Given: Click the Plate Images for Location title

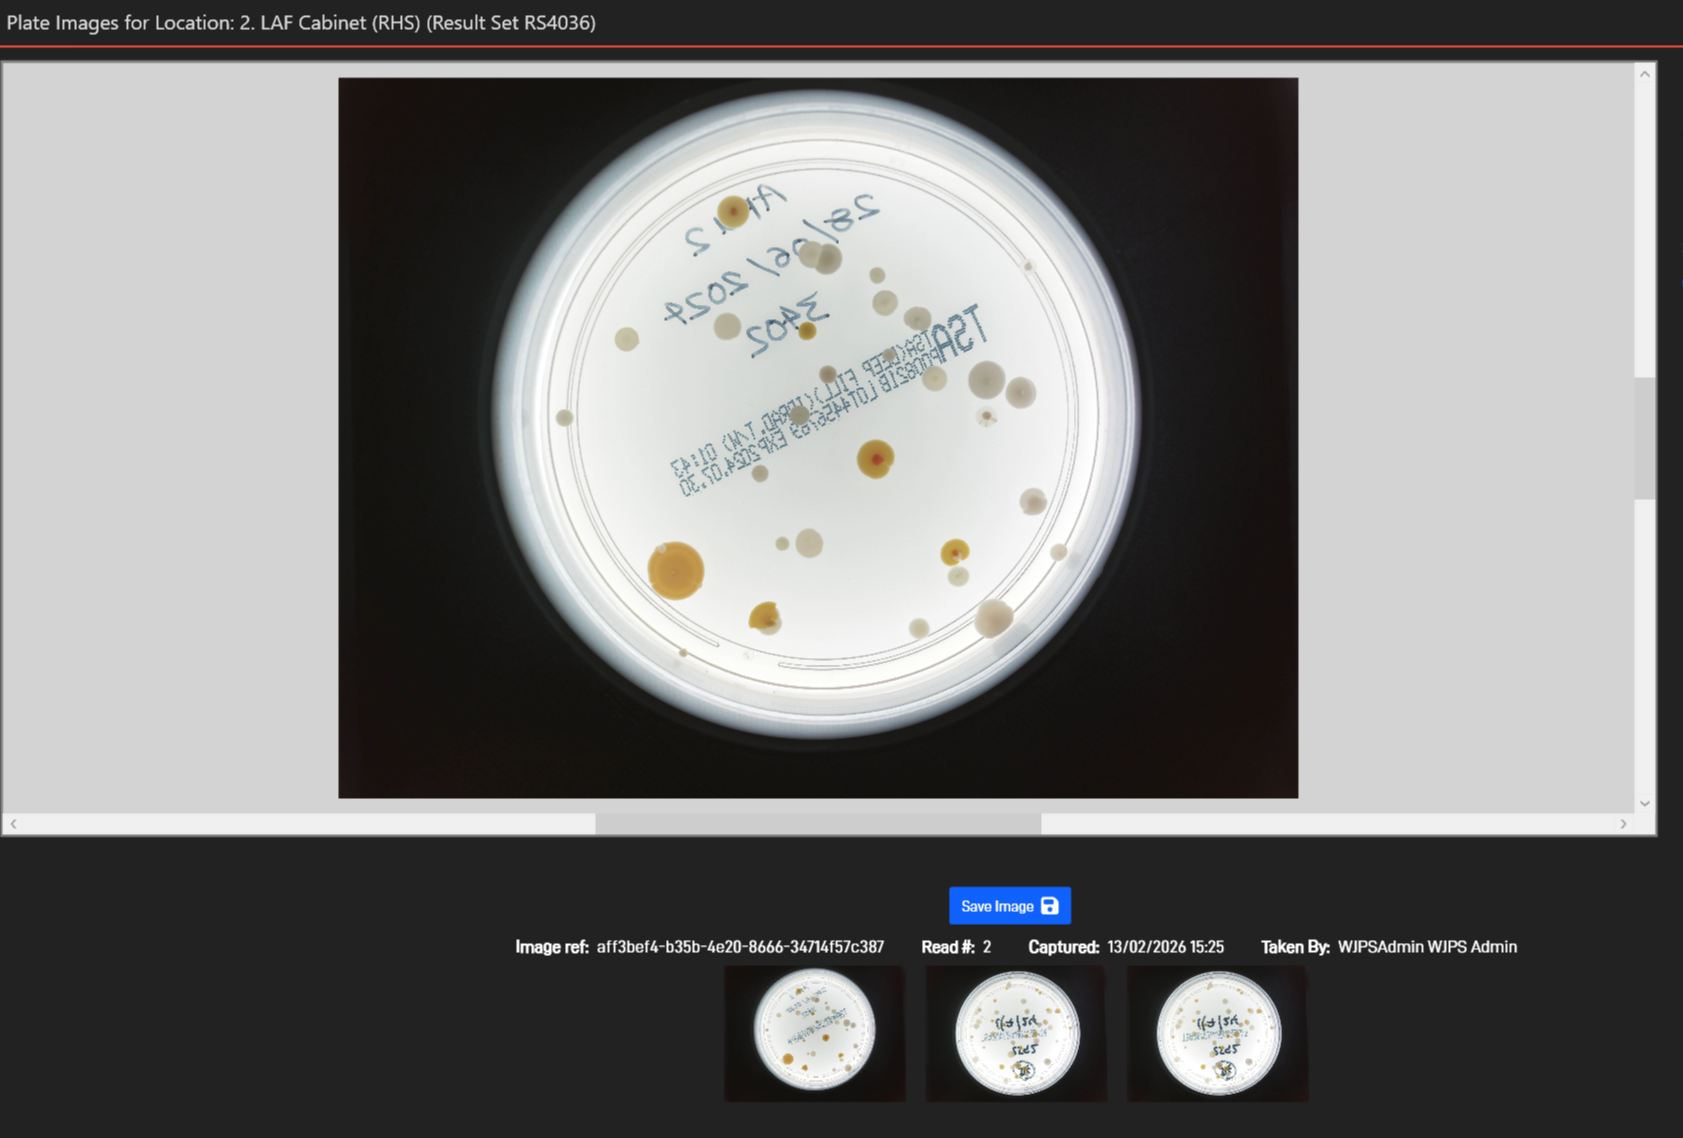Looking at the screenshot, I should (x=301, y=22).
